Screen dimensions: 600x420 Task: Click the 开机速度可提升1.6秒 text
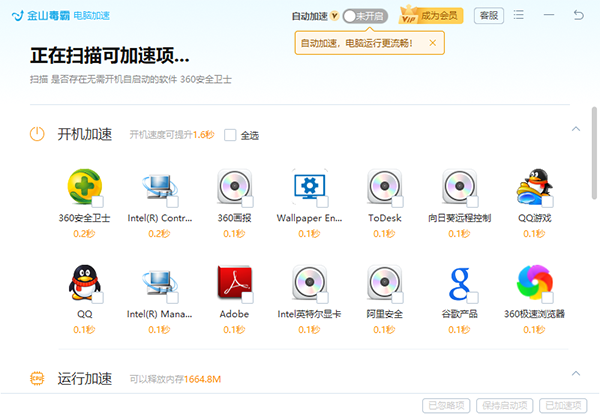click(172, 135)
